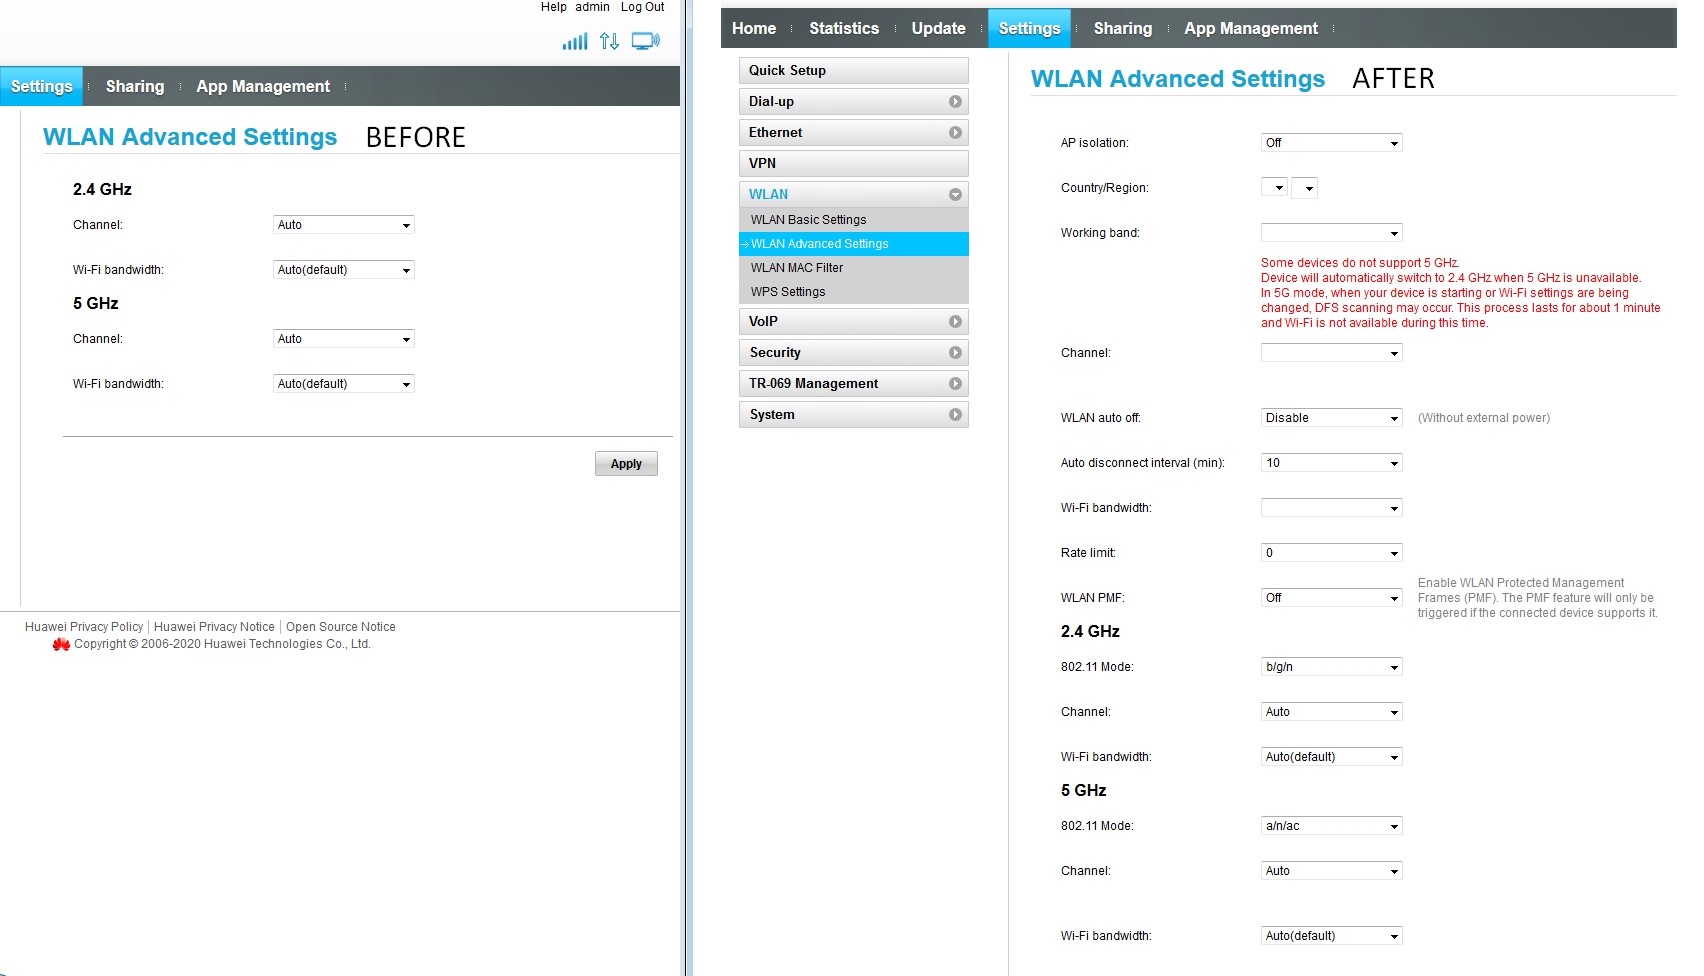Image resolution: width=1704 pixels, height=976 pixels.
Task: Expand the VoIP section arrow icon
Action: click(x=955, y=322)
